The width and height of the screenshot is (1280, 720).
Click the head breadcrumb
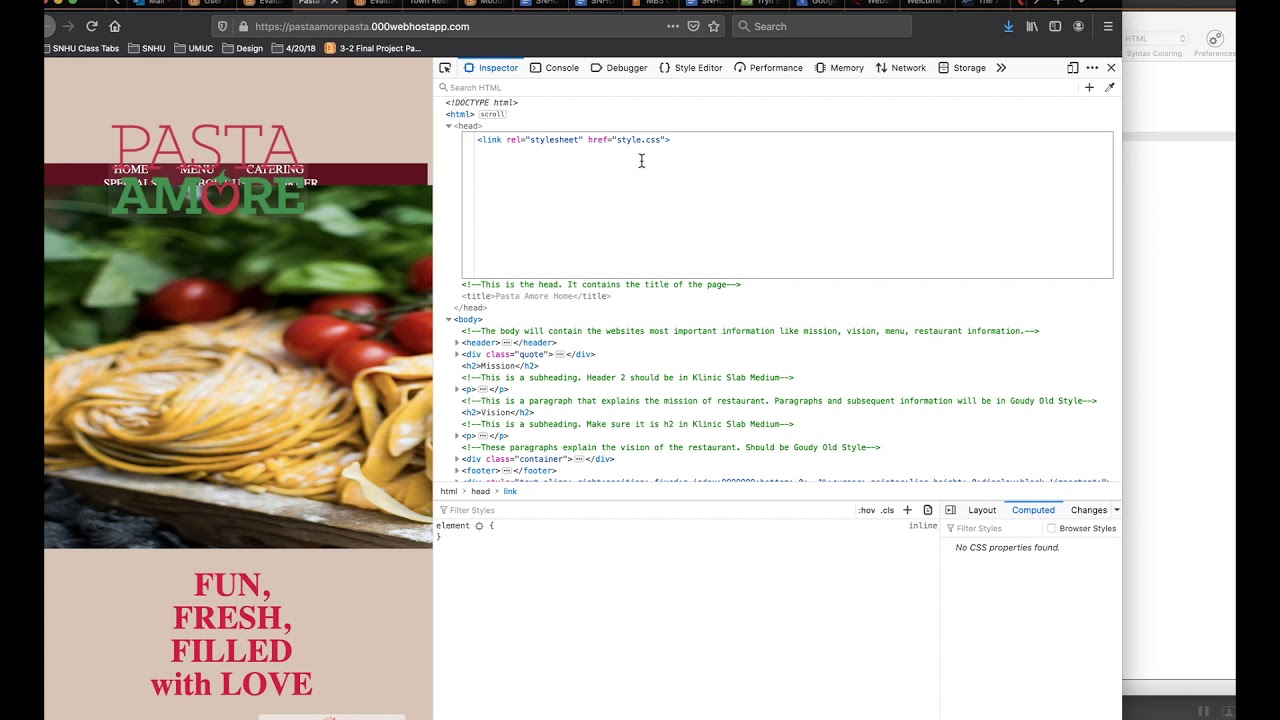(480, 492)
